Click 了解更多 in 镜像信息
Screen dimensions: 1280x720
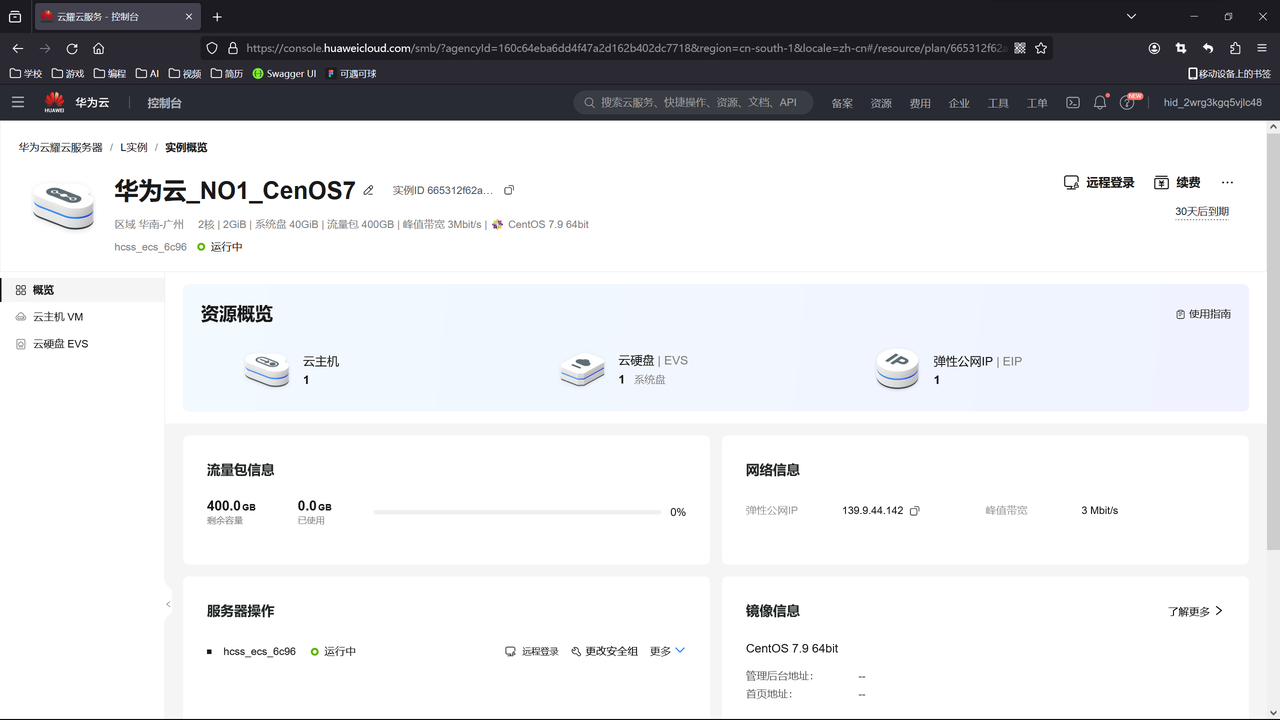point(1196,611)
